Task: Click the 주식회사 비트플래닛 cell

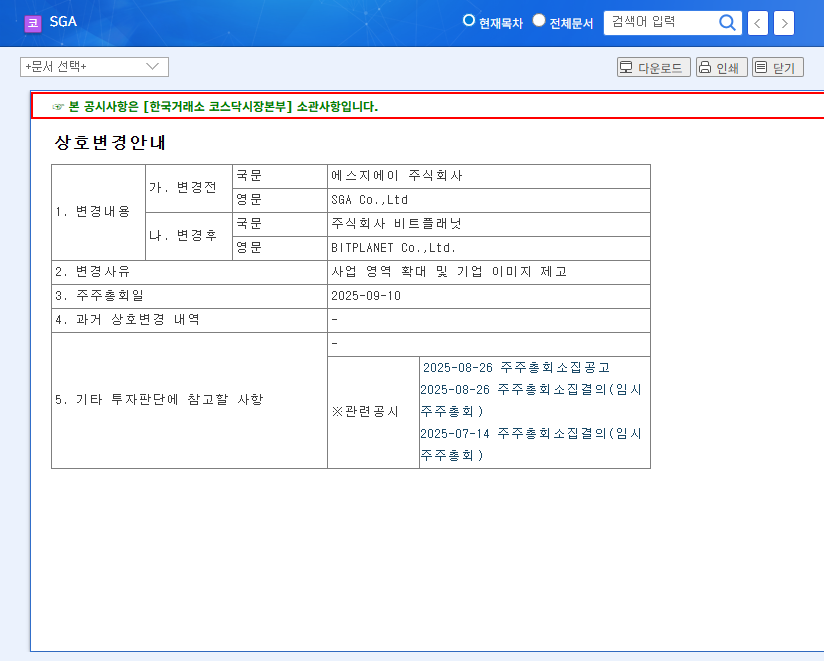Action: click(x=489, y=224)
